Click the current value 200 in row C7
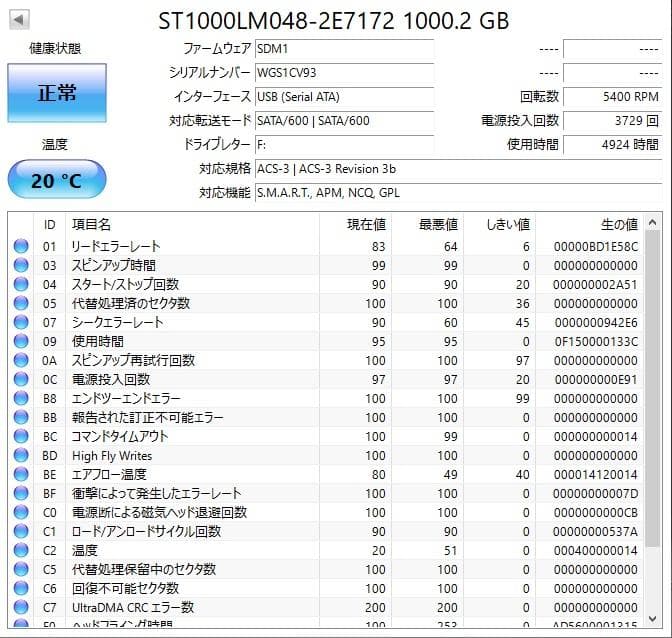672x638 pixels. [x=375, y=608]
